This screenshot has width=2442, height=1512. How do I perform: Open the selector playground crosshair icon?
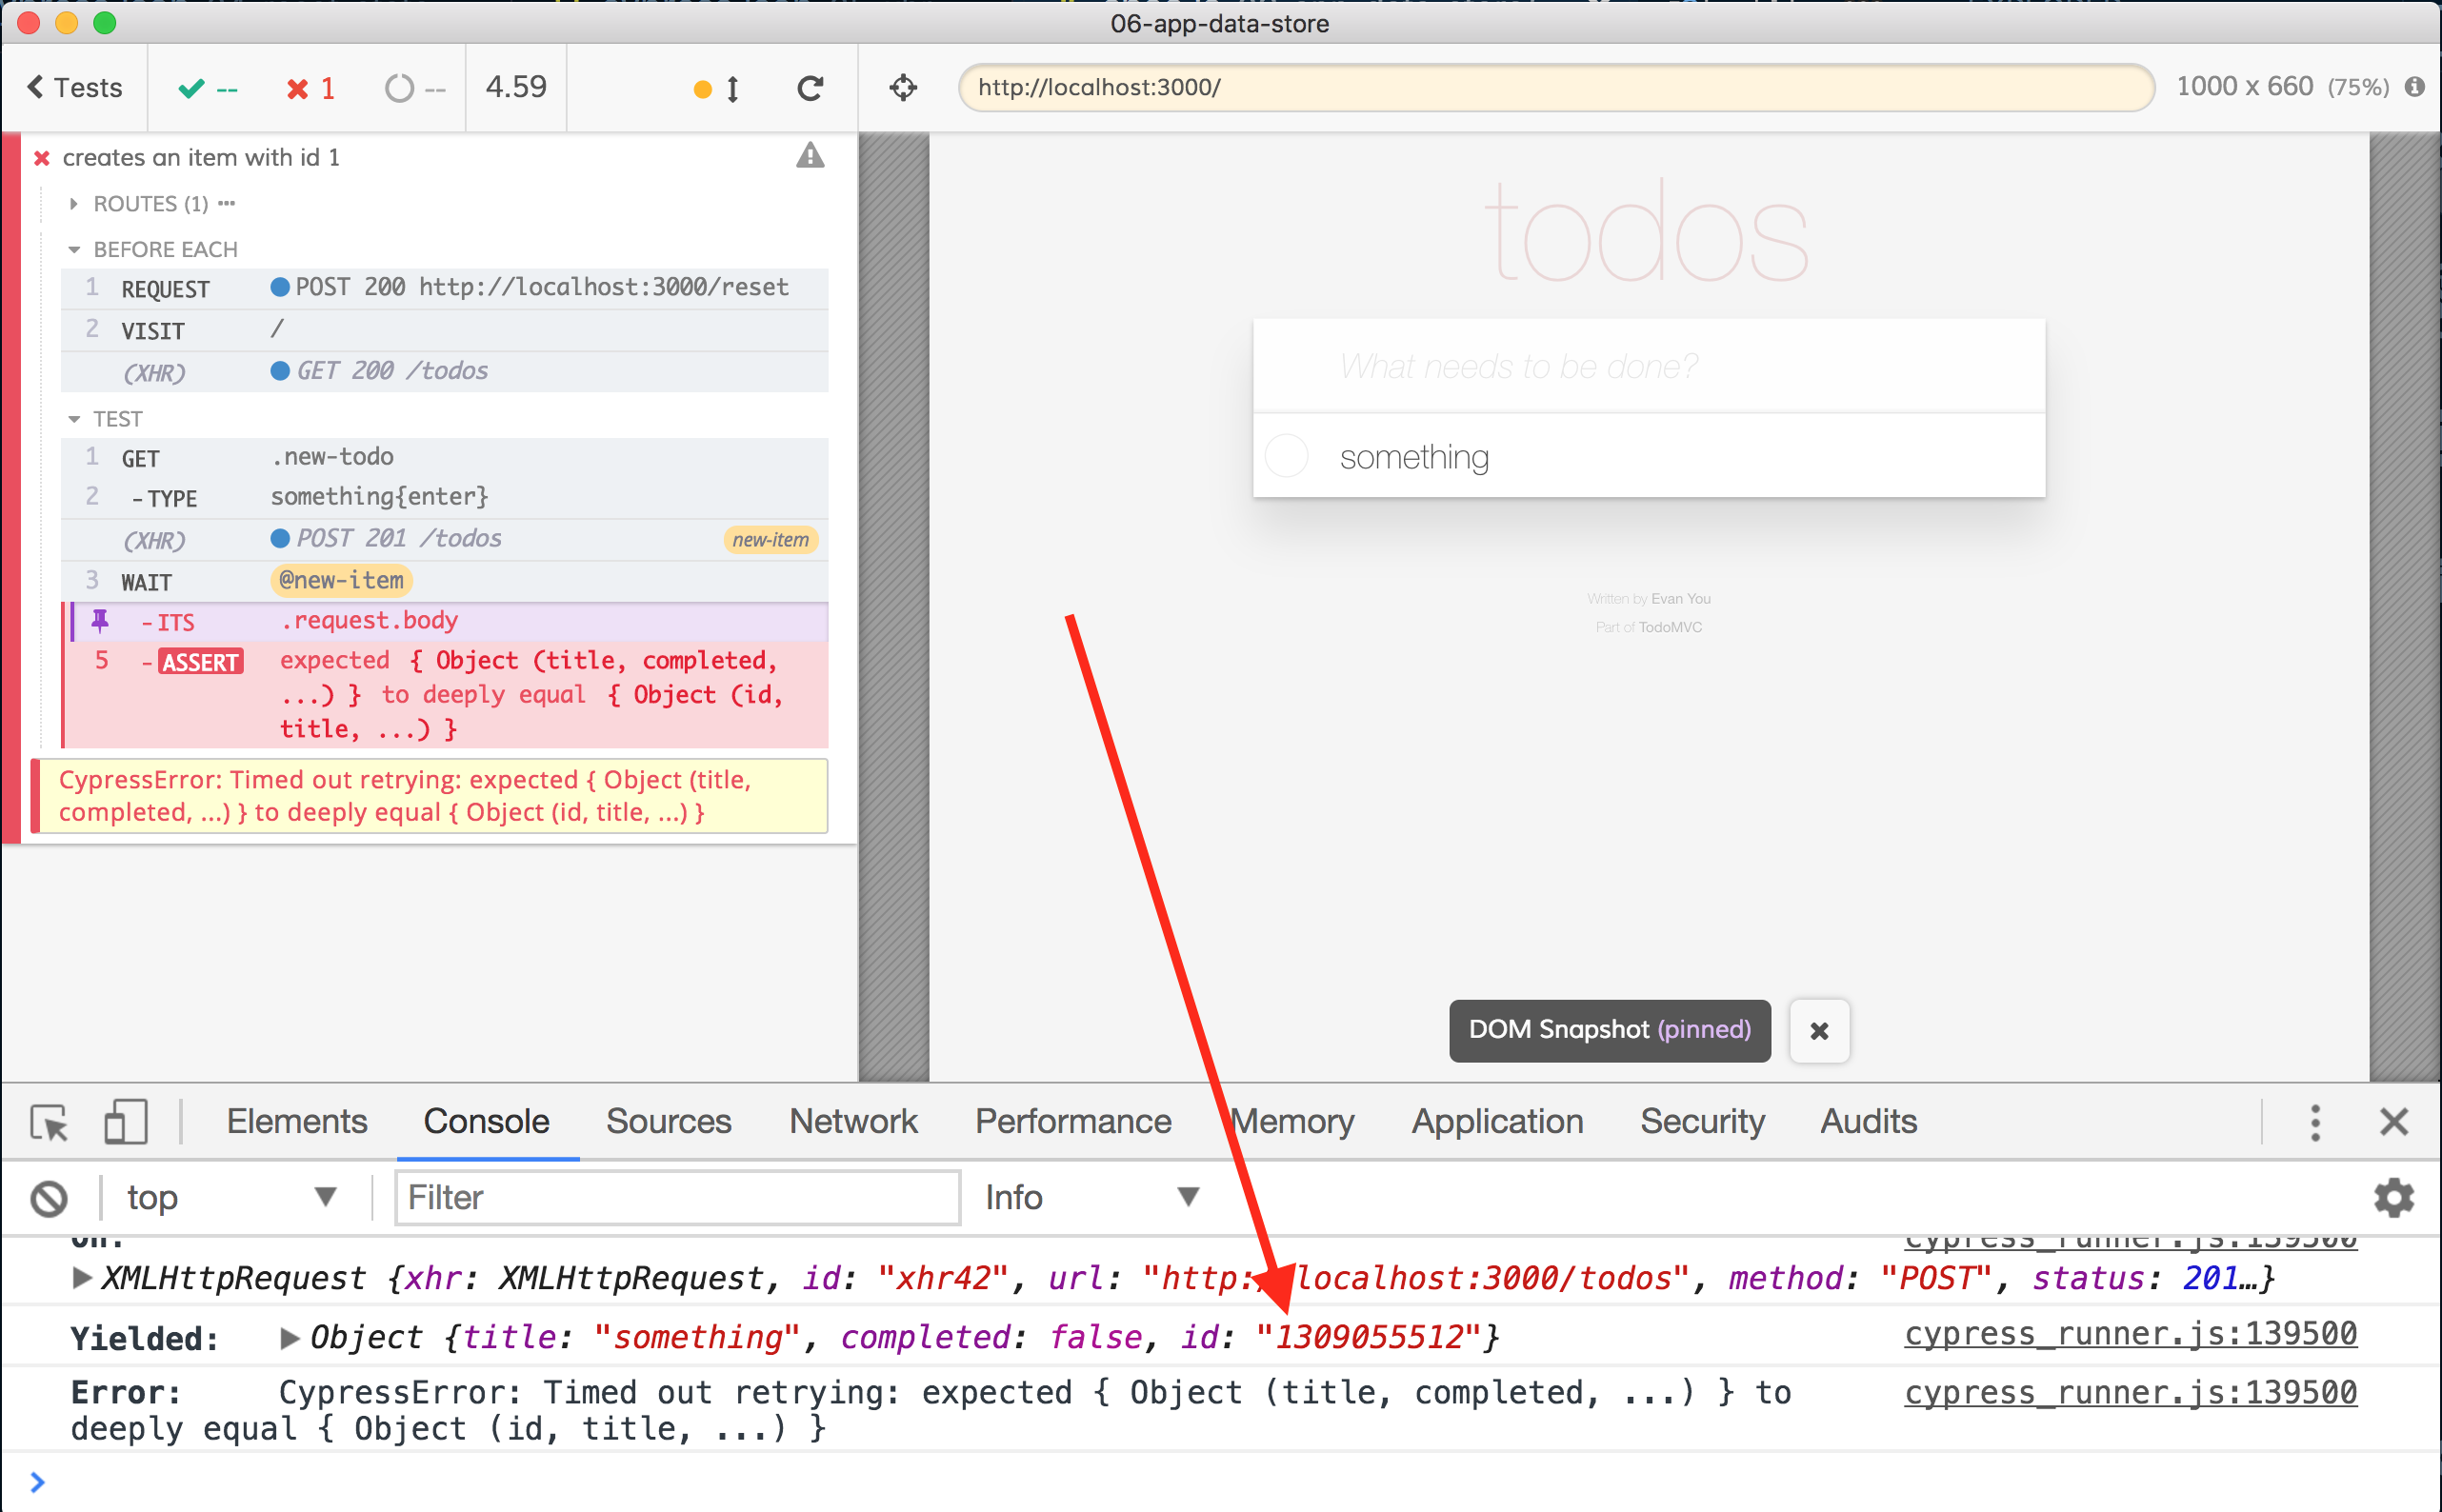(x=903, y=88)
